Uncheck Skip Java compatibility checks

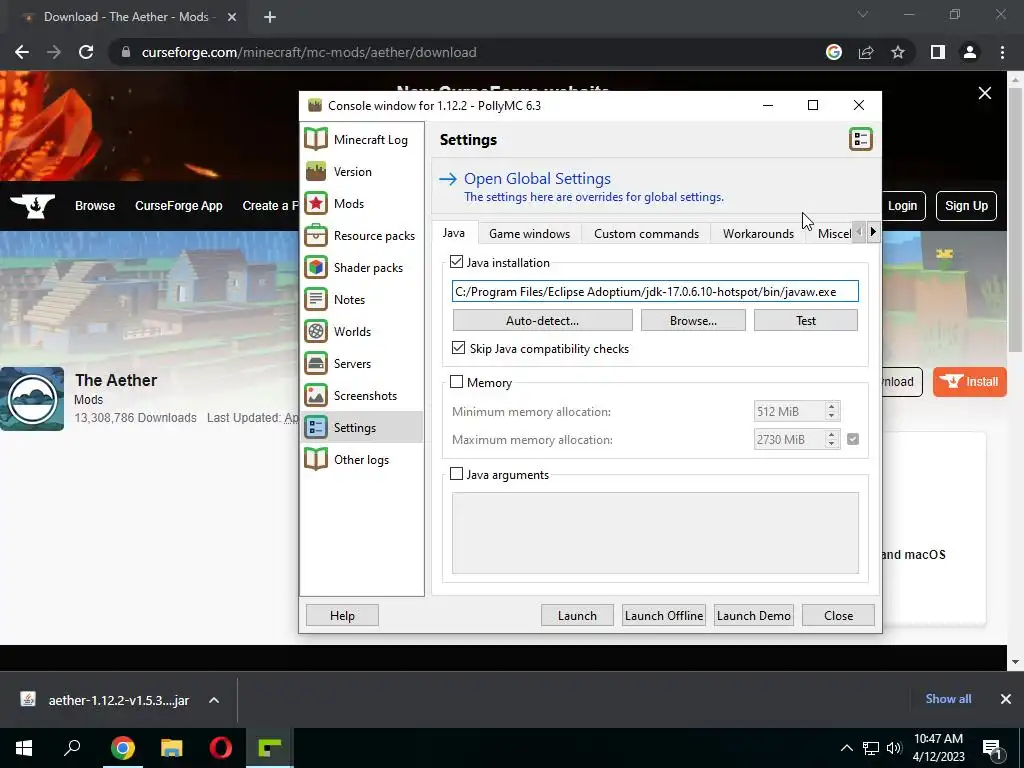[458, 348]
